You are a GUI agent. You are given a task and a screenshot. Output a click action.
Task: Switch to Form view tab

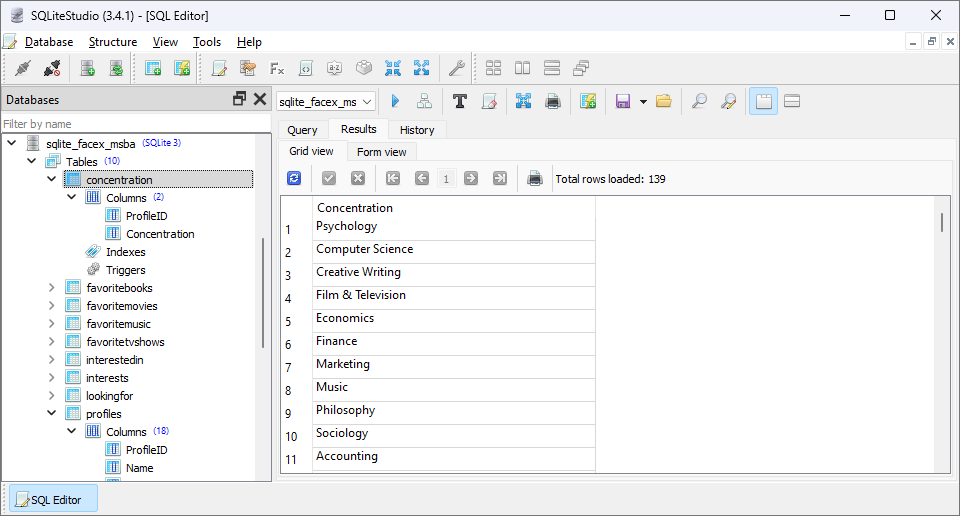click(x=381, y=152)
